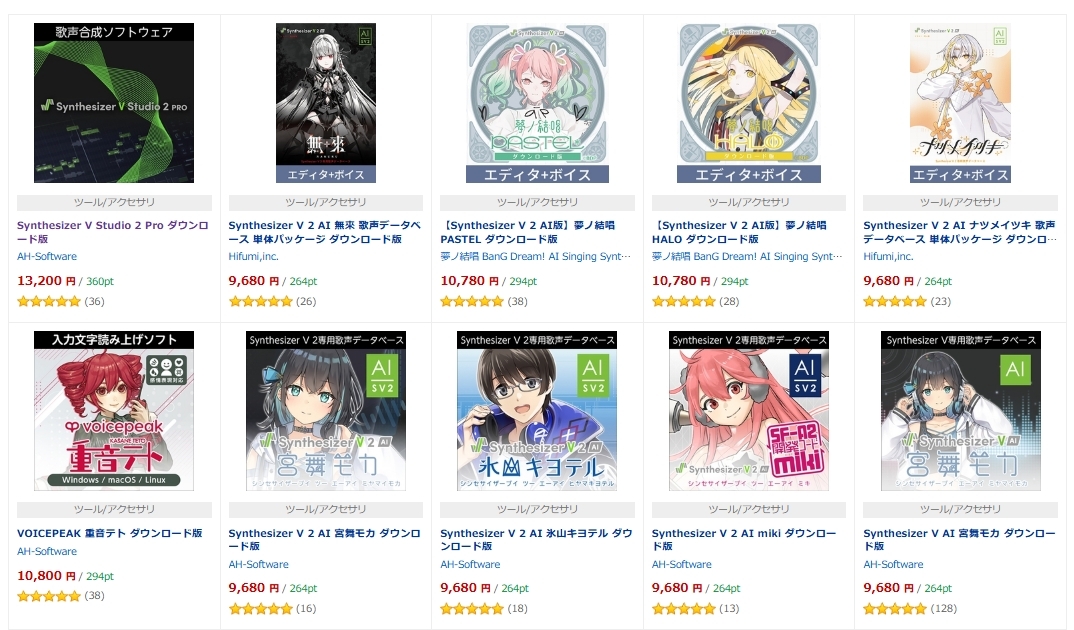Open the Synthesizer V 2 AI 無来 title link

point(325,232)
